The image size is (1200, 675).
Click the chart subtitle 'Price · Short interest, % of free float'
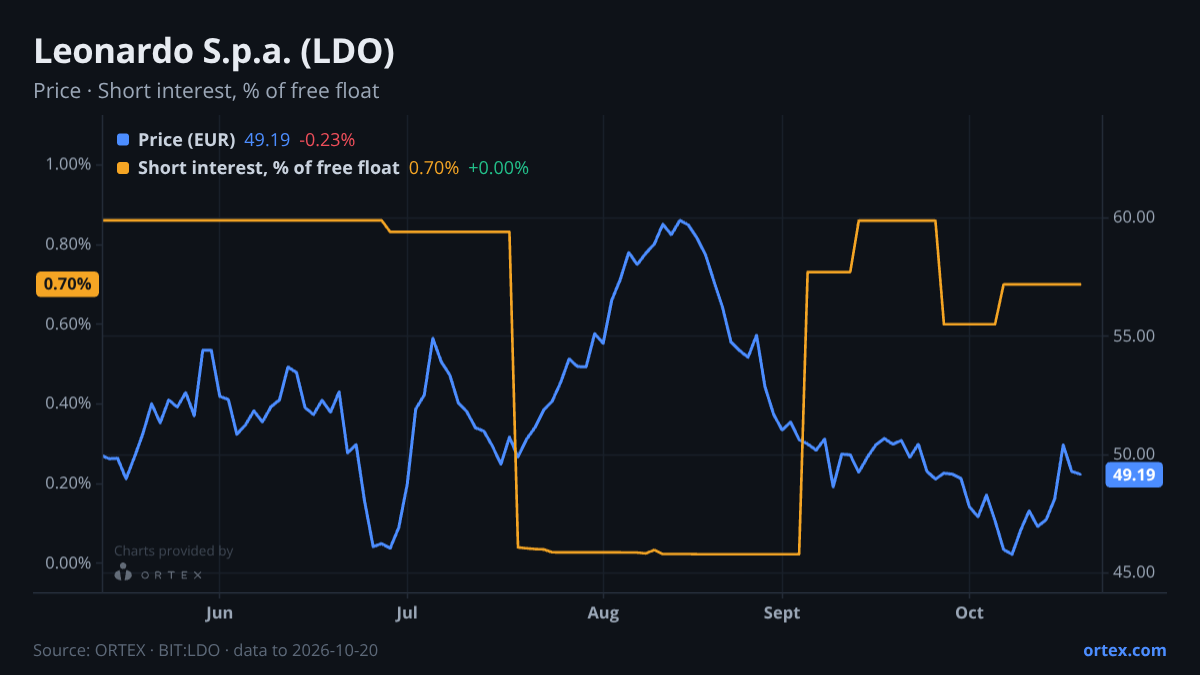tap(206, 91)
